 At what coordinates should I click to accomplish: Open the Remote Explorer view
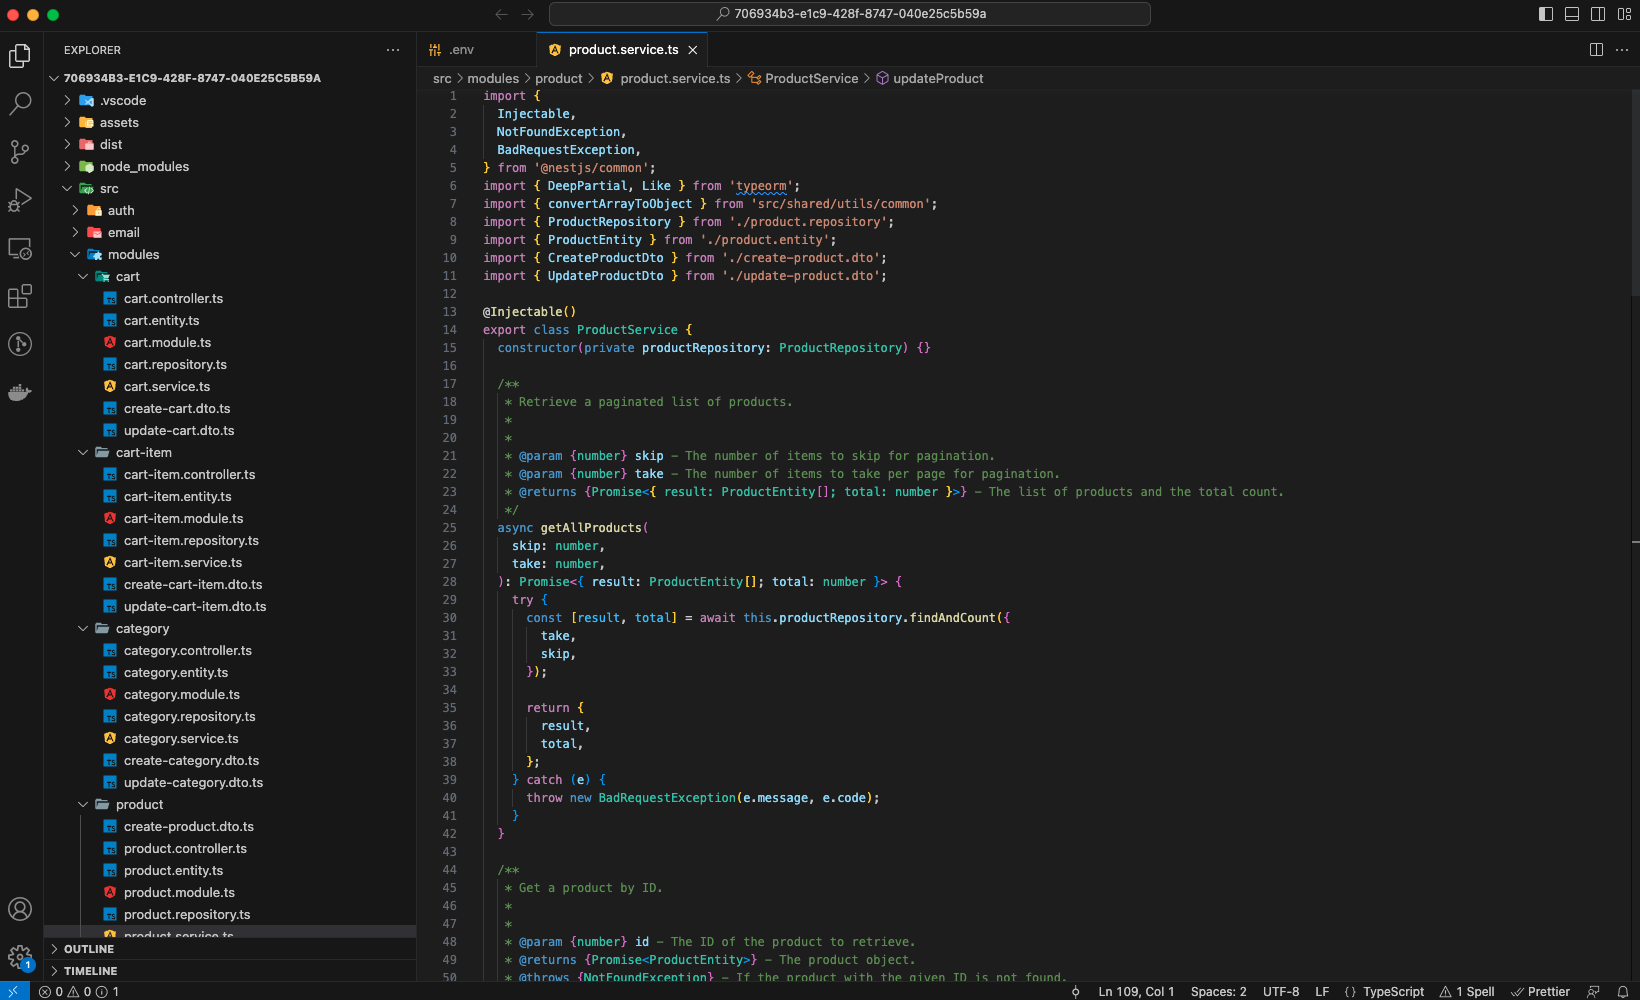point(20,248)
